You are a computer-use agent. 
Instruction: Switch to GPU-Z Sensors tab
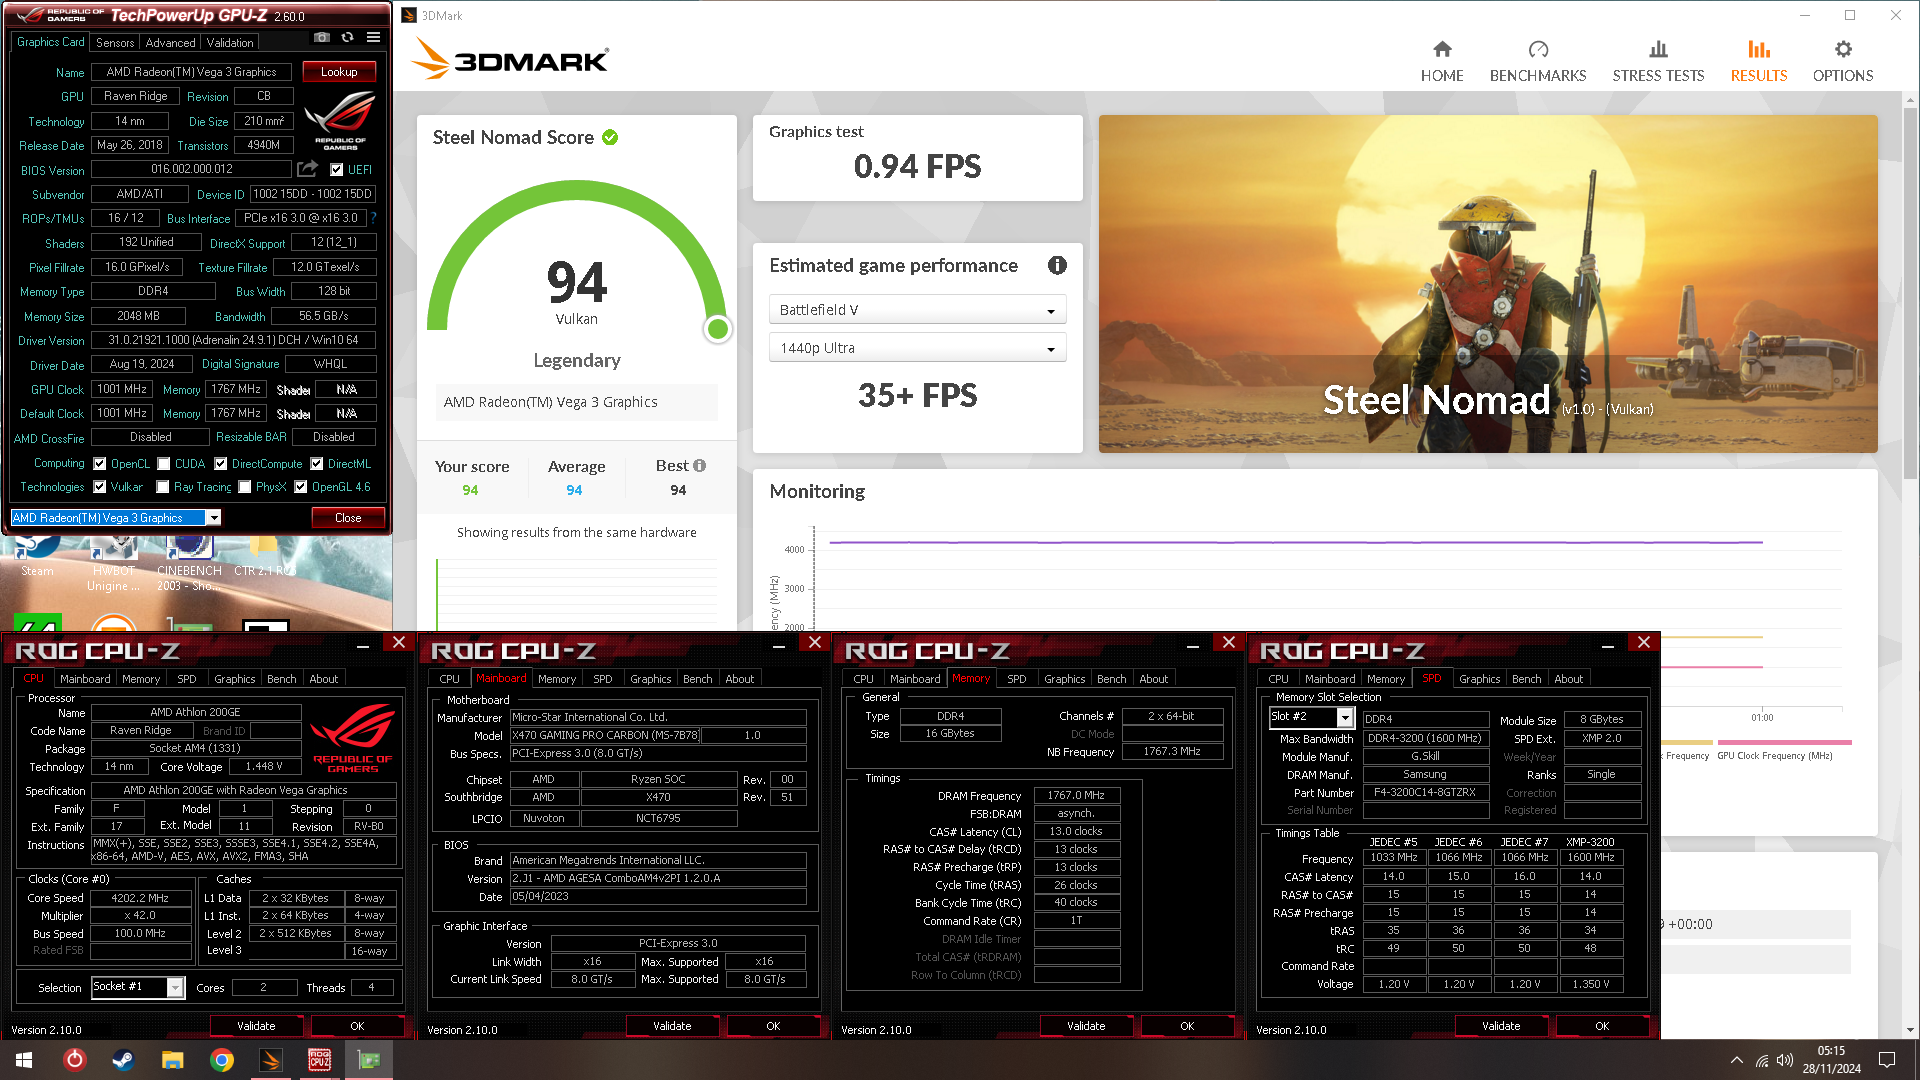click(x=115, y=42)
